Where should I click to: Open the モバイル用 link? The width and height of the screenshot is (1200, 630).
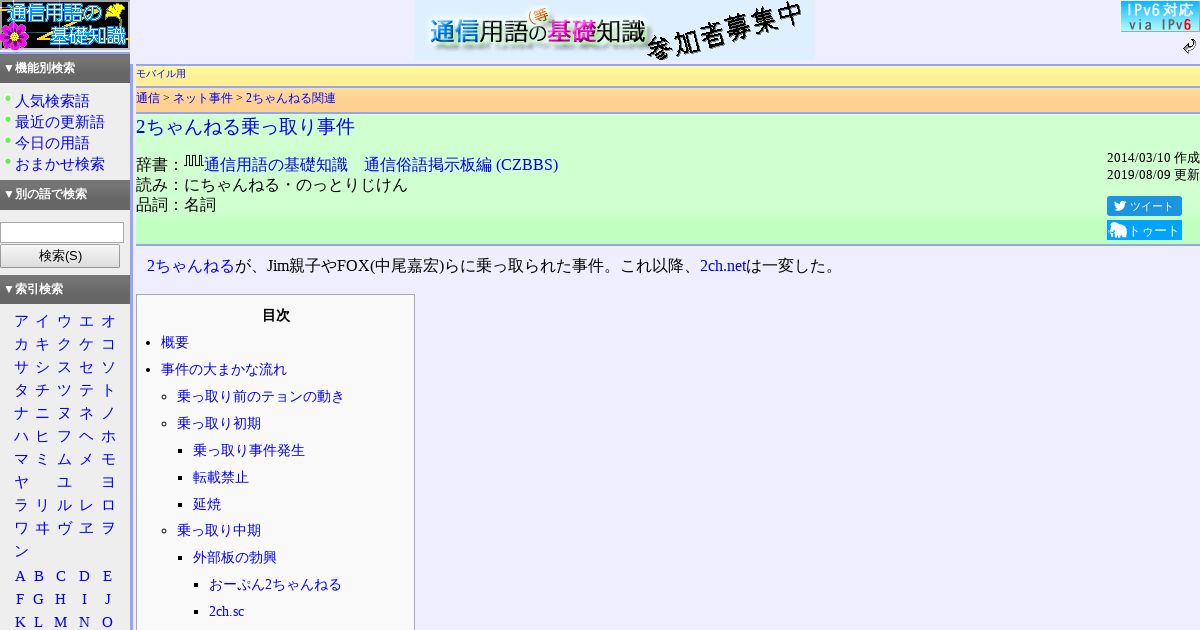point(161,74)
